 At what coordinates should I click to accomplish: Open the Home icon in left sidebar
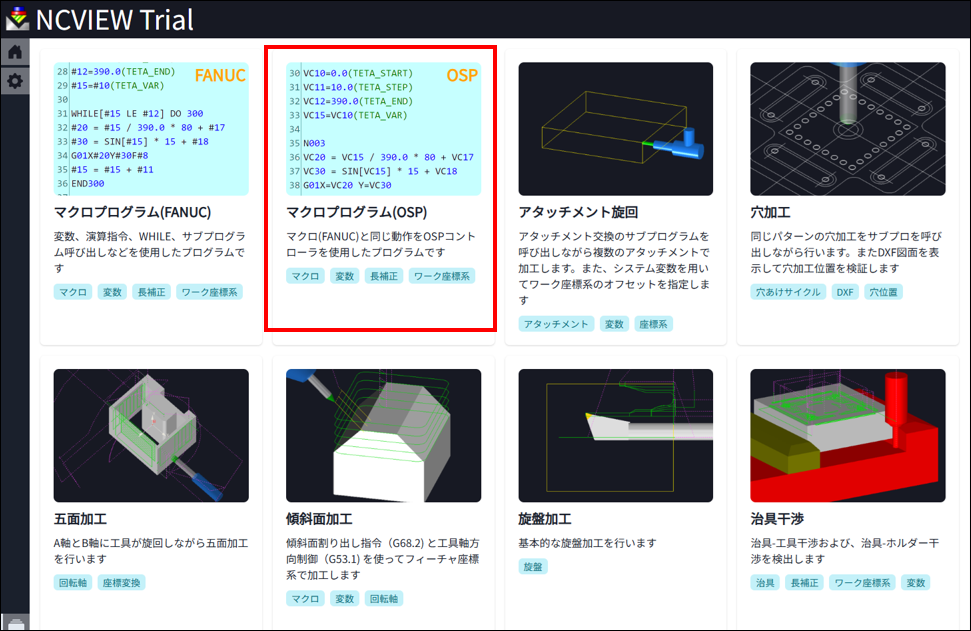pyautogui.click(x=14, y=52)
